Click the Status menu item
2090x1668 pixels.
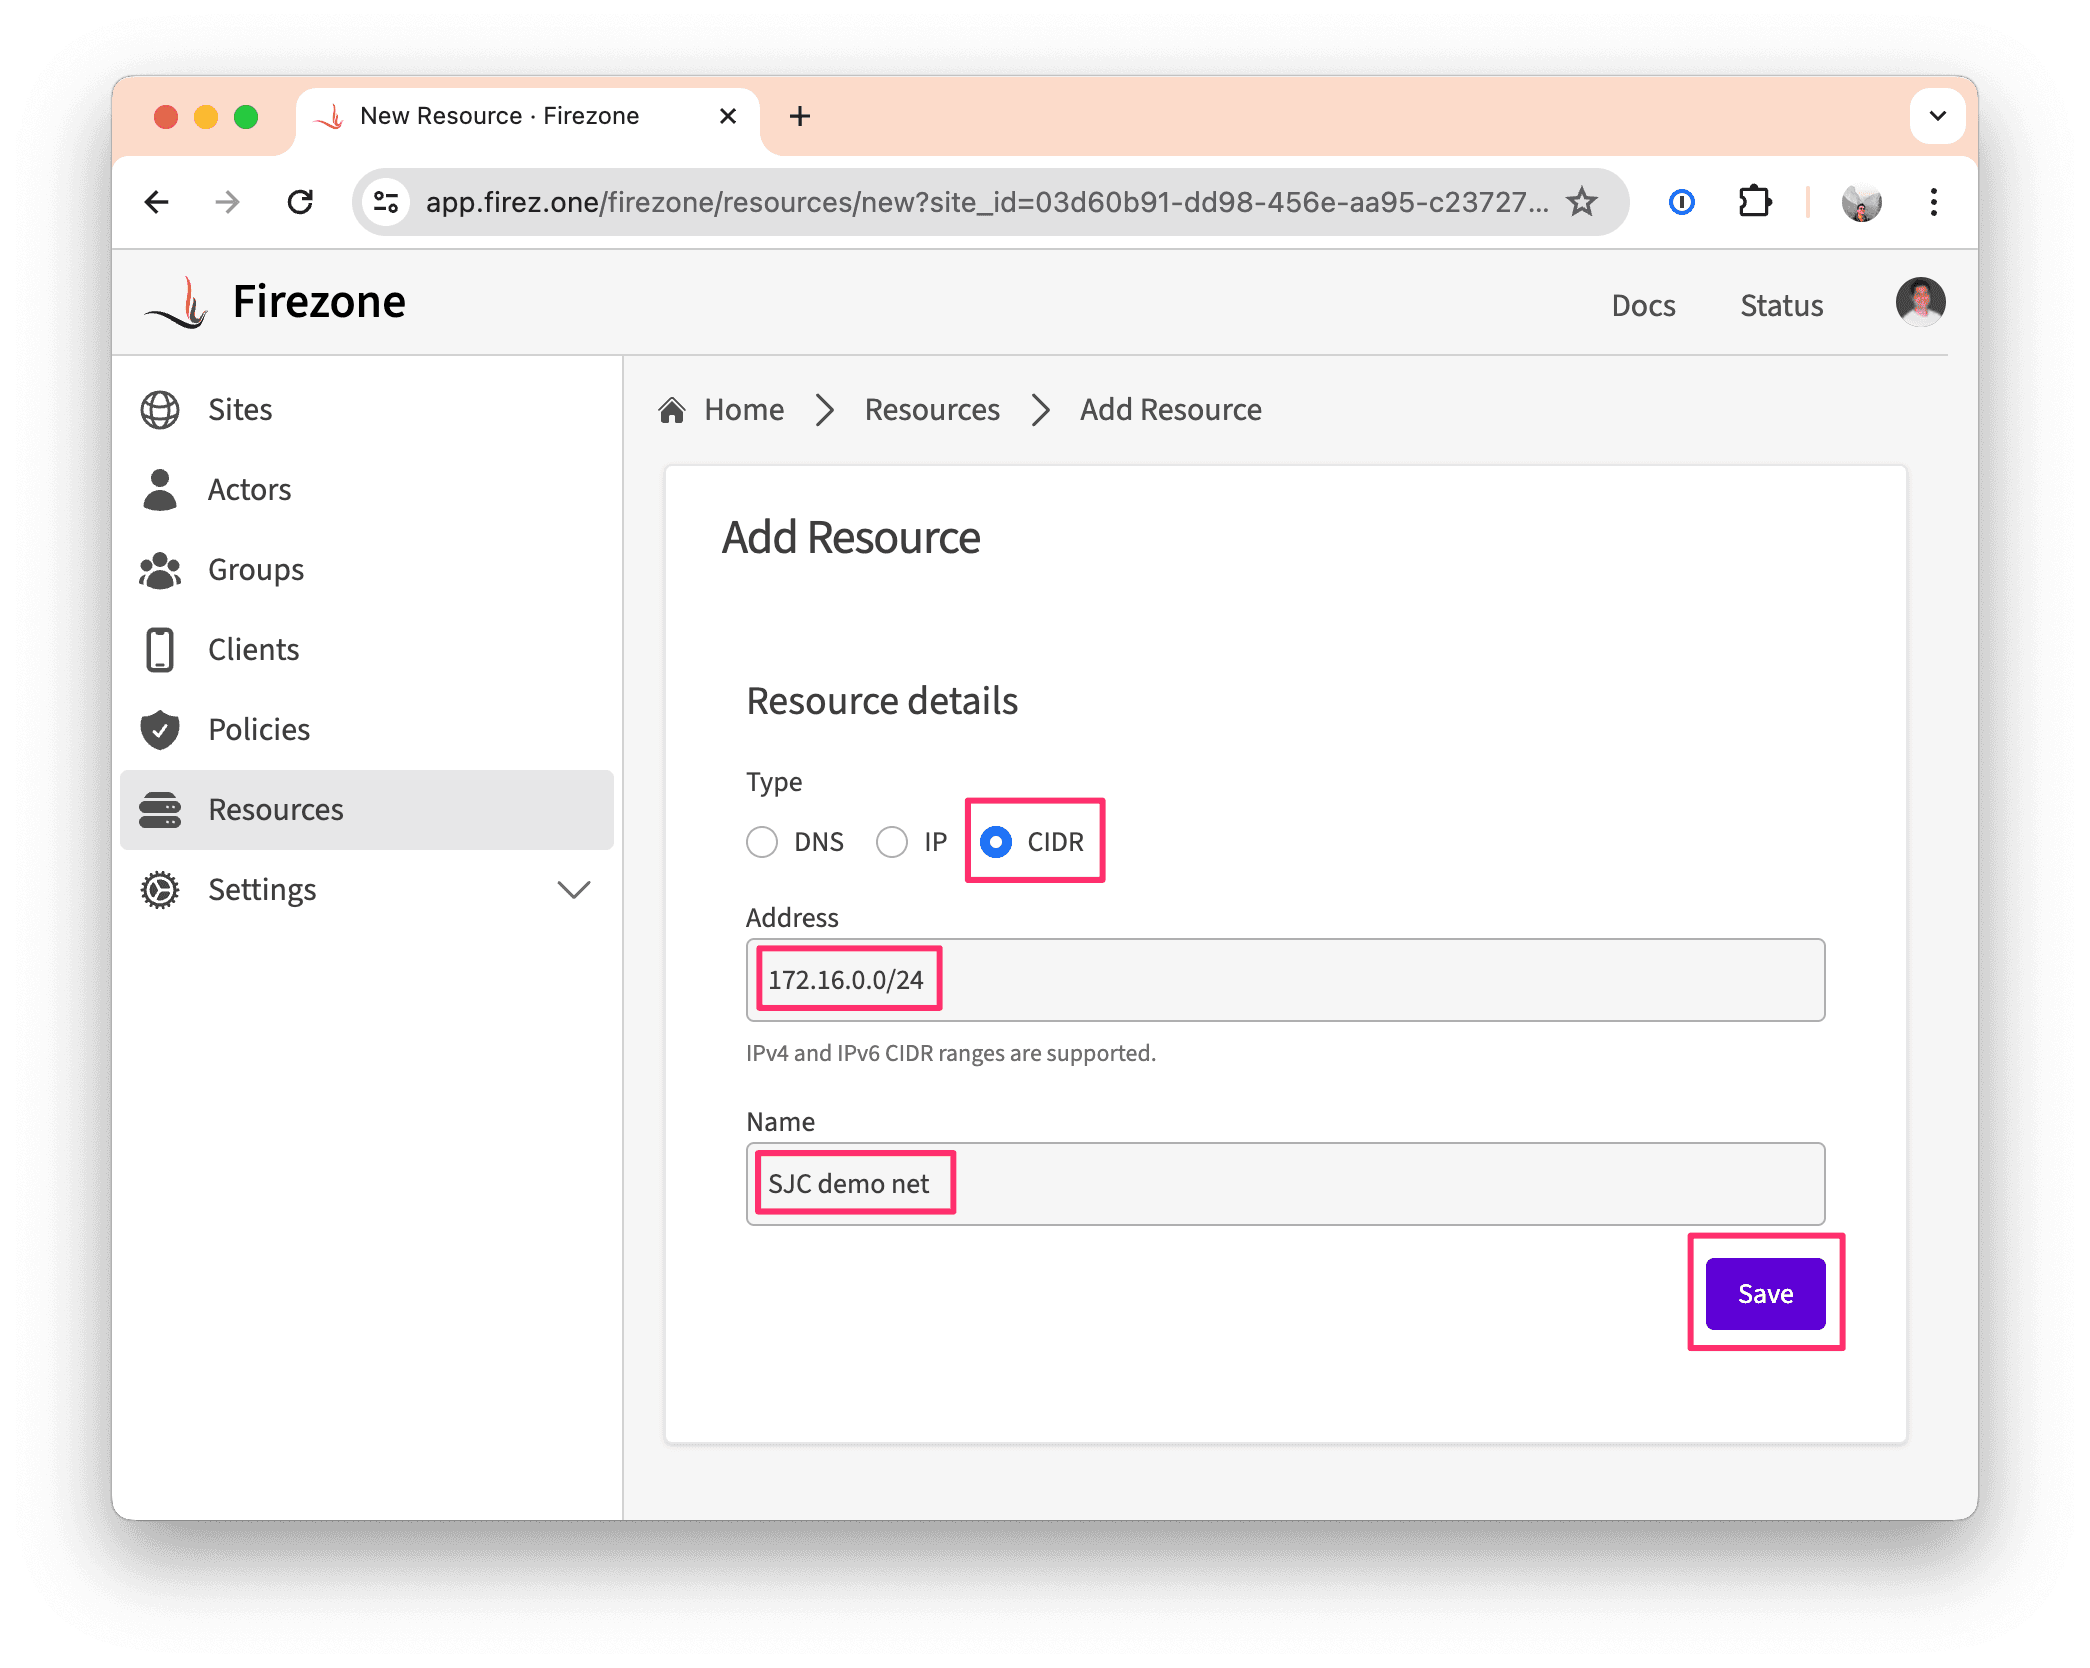click(x=1782, y=306)
